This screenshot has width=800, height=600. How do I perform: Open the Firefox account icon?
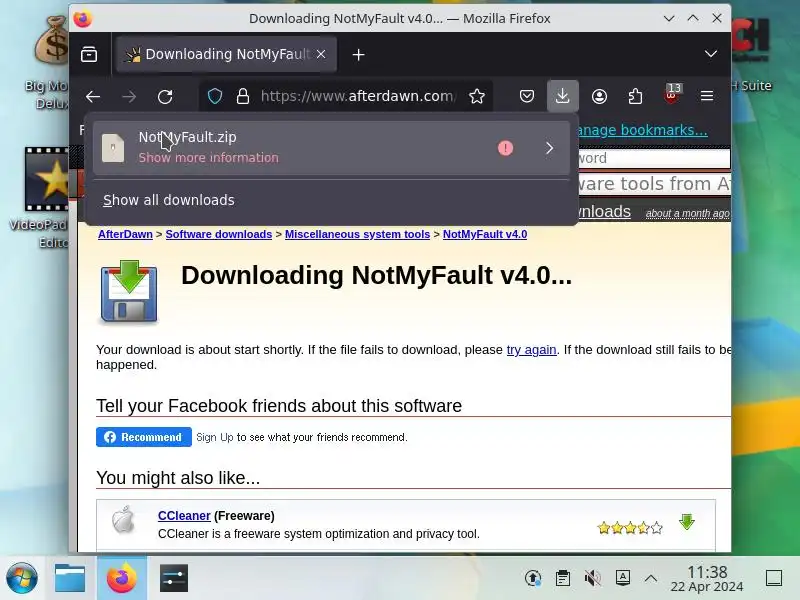click(599, 96)
